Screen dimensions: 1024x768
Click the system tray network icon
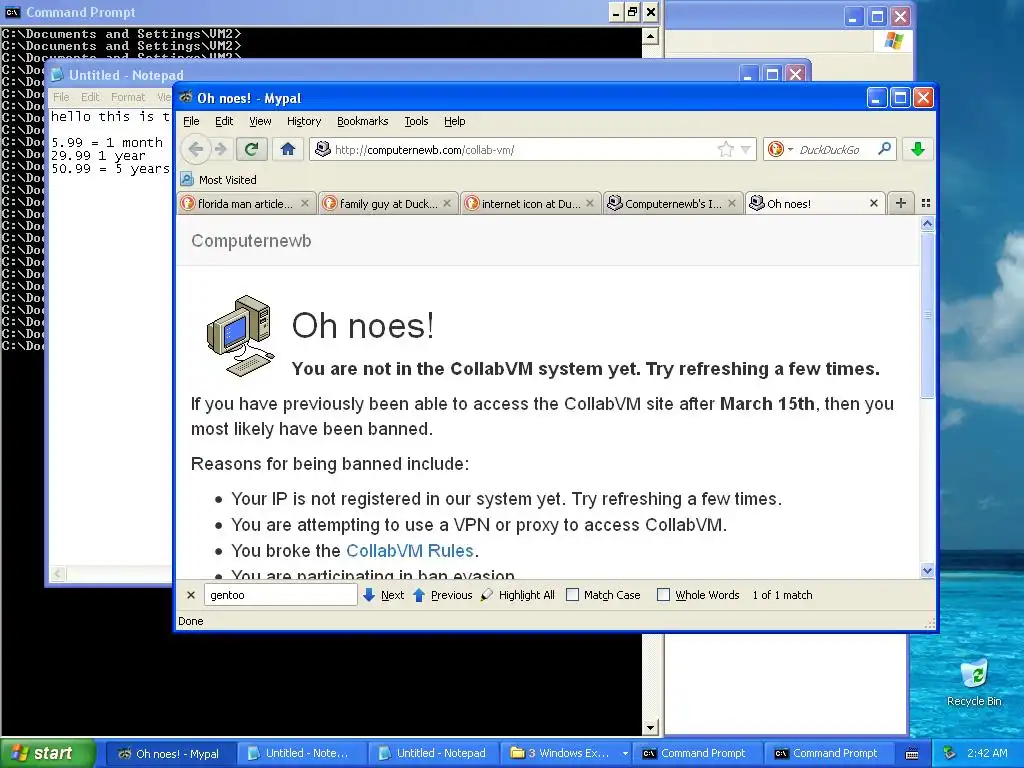pyautogui.click(x=950, y=753)
